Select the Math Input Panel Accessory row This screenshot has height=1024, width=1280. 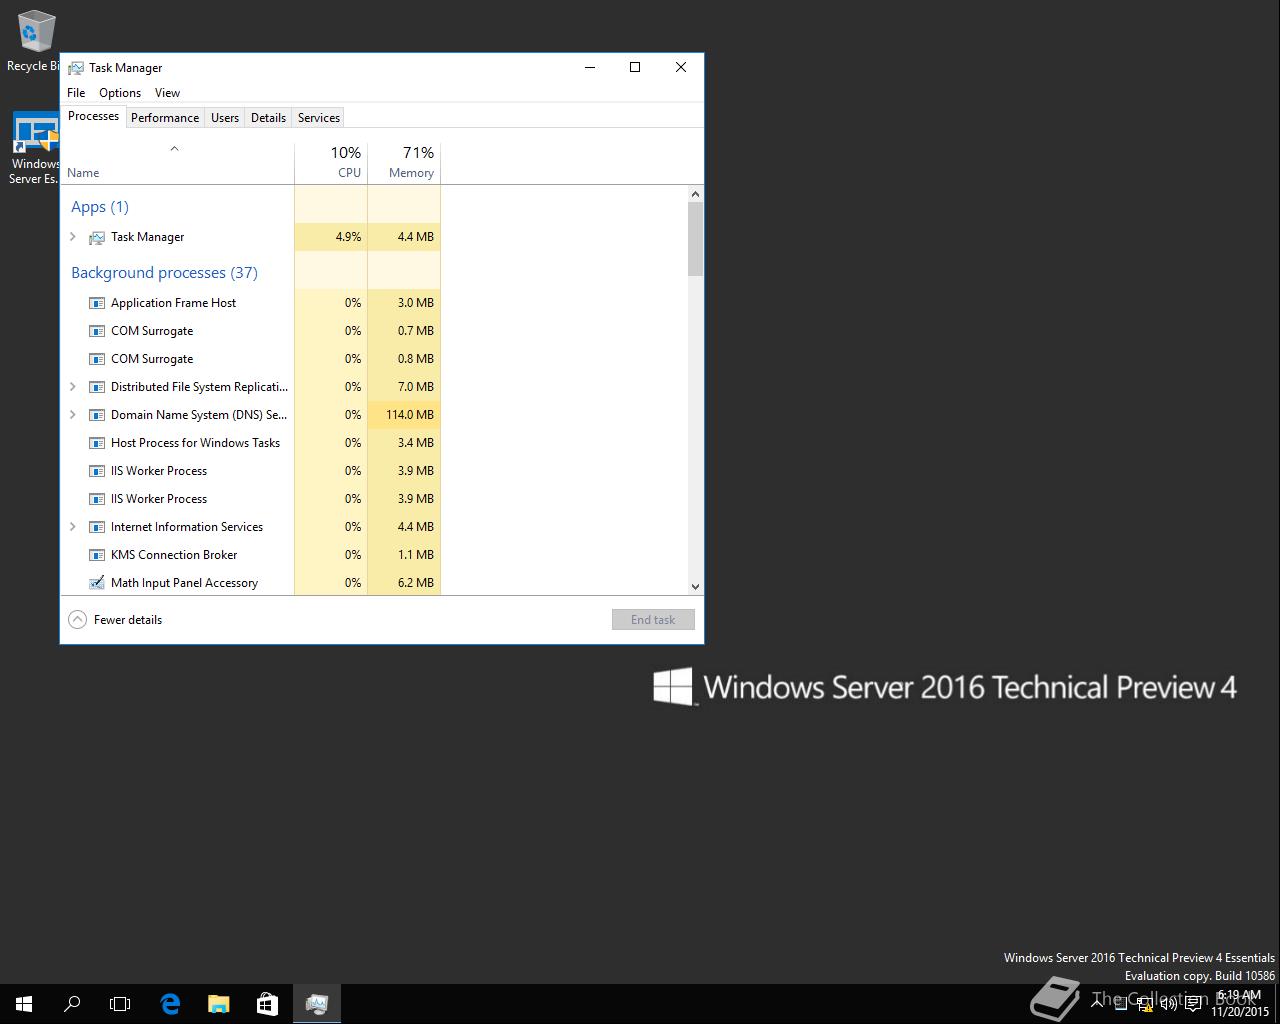[x=251, y=583]
